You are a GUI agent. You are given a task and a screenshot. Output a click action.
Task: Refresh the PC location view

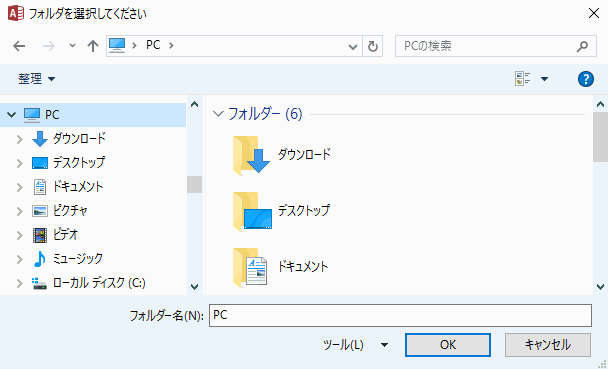[x=373, y=46]
